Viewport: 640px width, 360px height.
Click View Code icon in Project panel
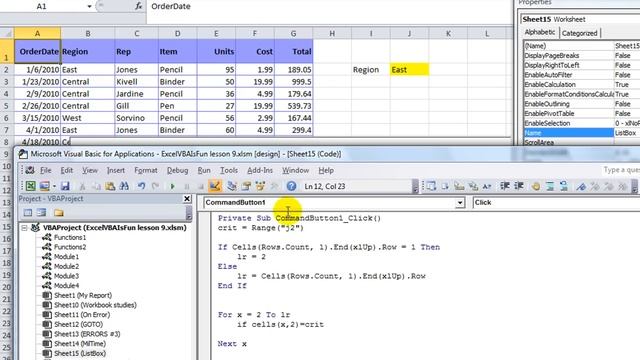point(28,213)
